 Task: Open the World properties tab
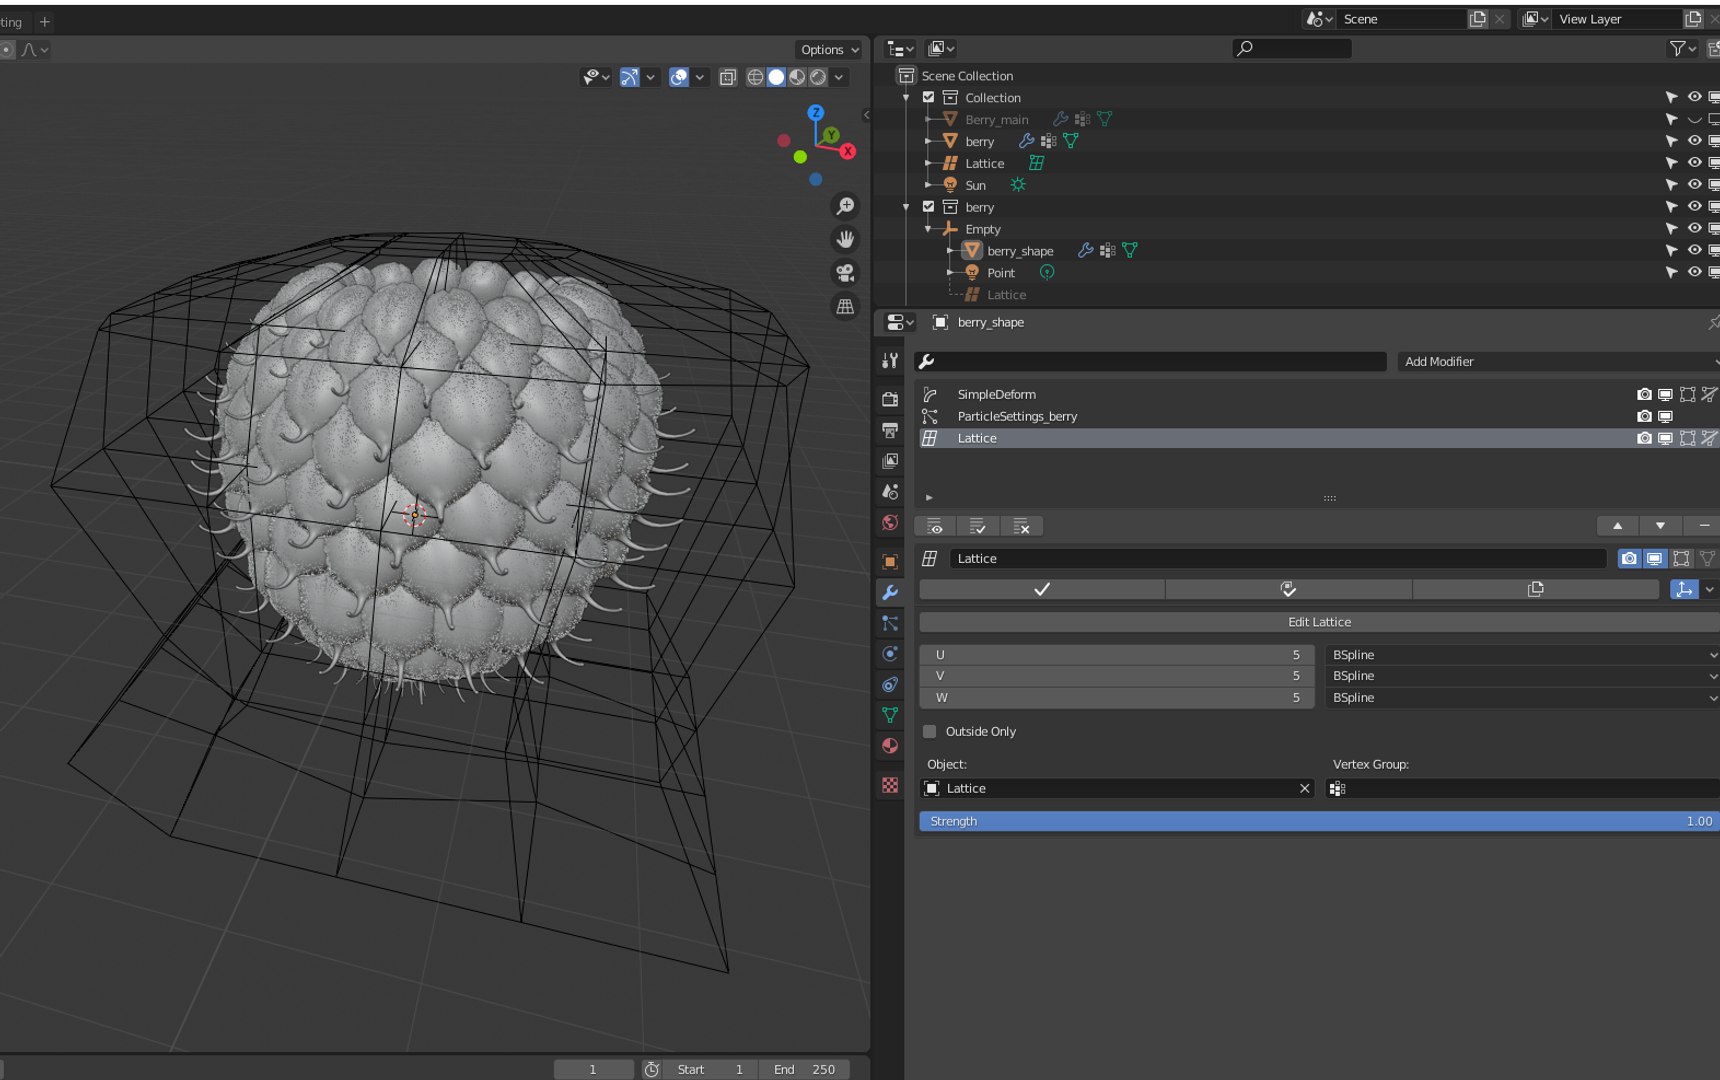(890, 523)
